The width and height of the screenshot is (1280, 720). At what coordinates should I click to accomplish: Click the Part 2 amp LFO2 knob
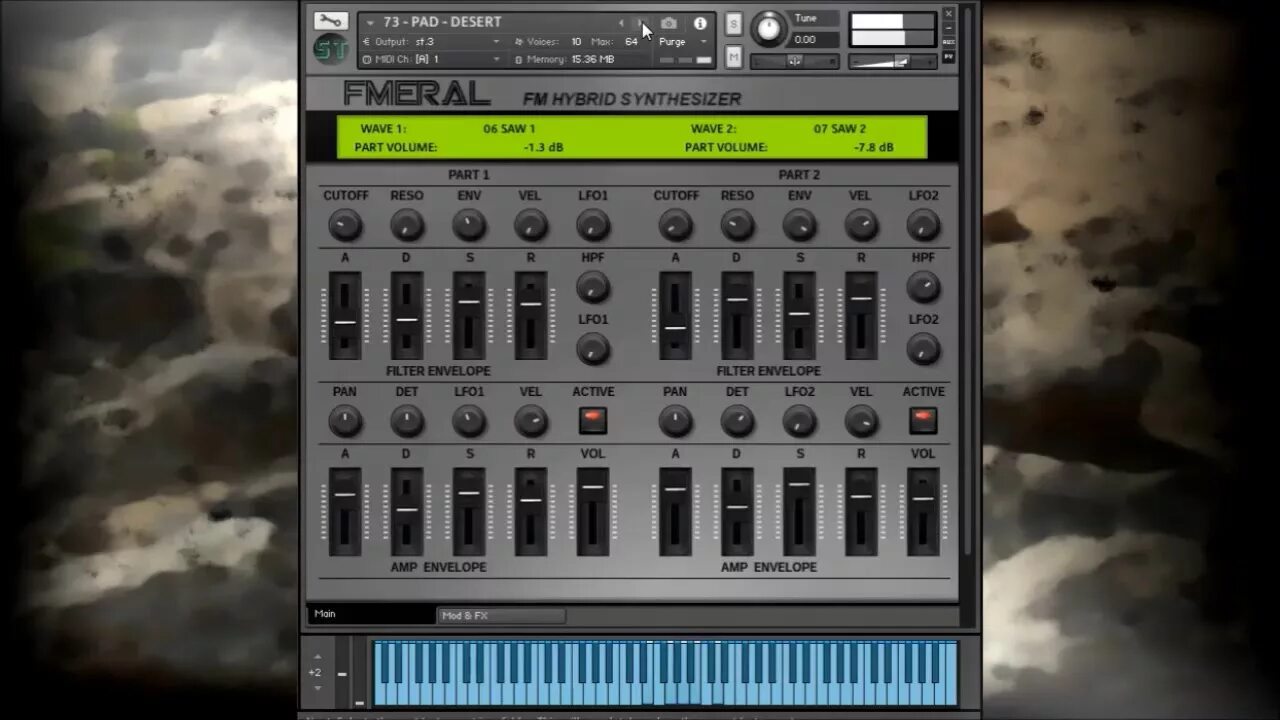(x=799, y=421)
